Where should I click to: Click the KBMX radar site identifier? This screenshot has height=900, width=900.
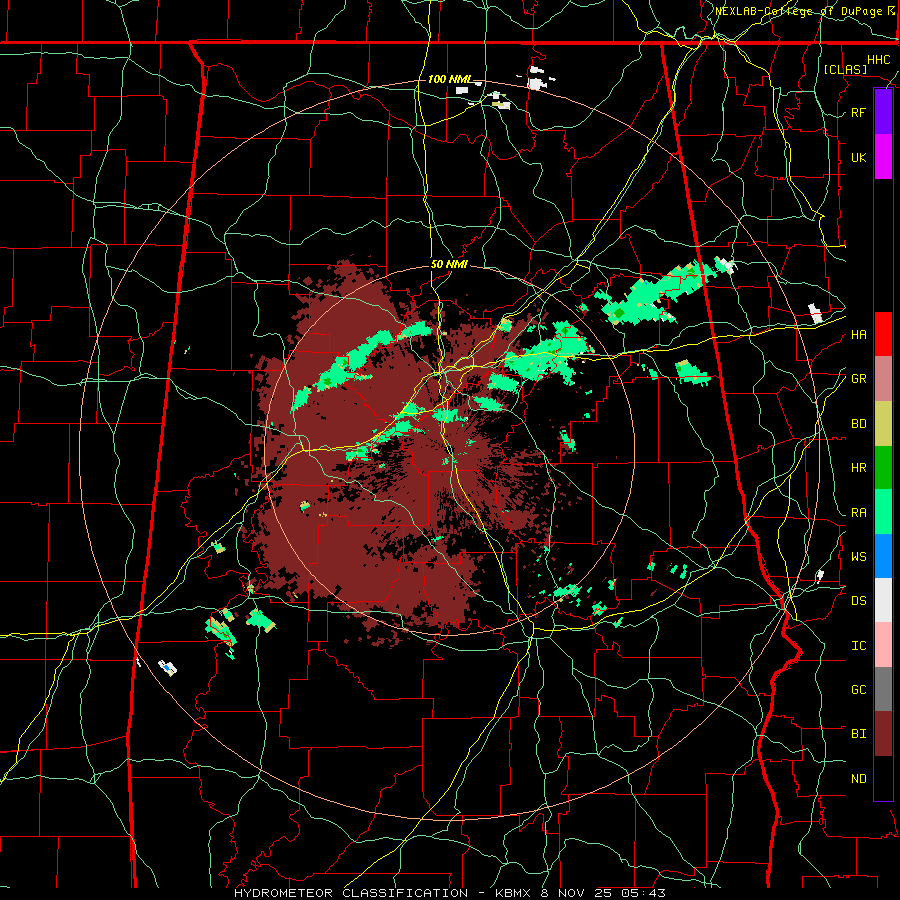[x=515, y=893]
